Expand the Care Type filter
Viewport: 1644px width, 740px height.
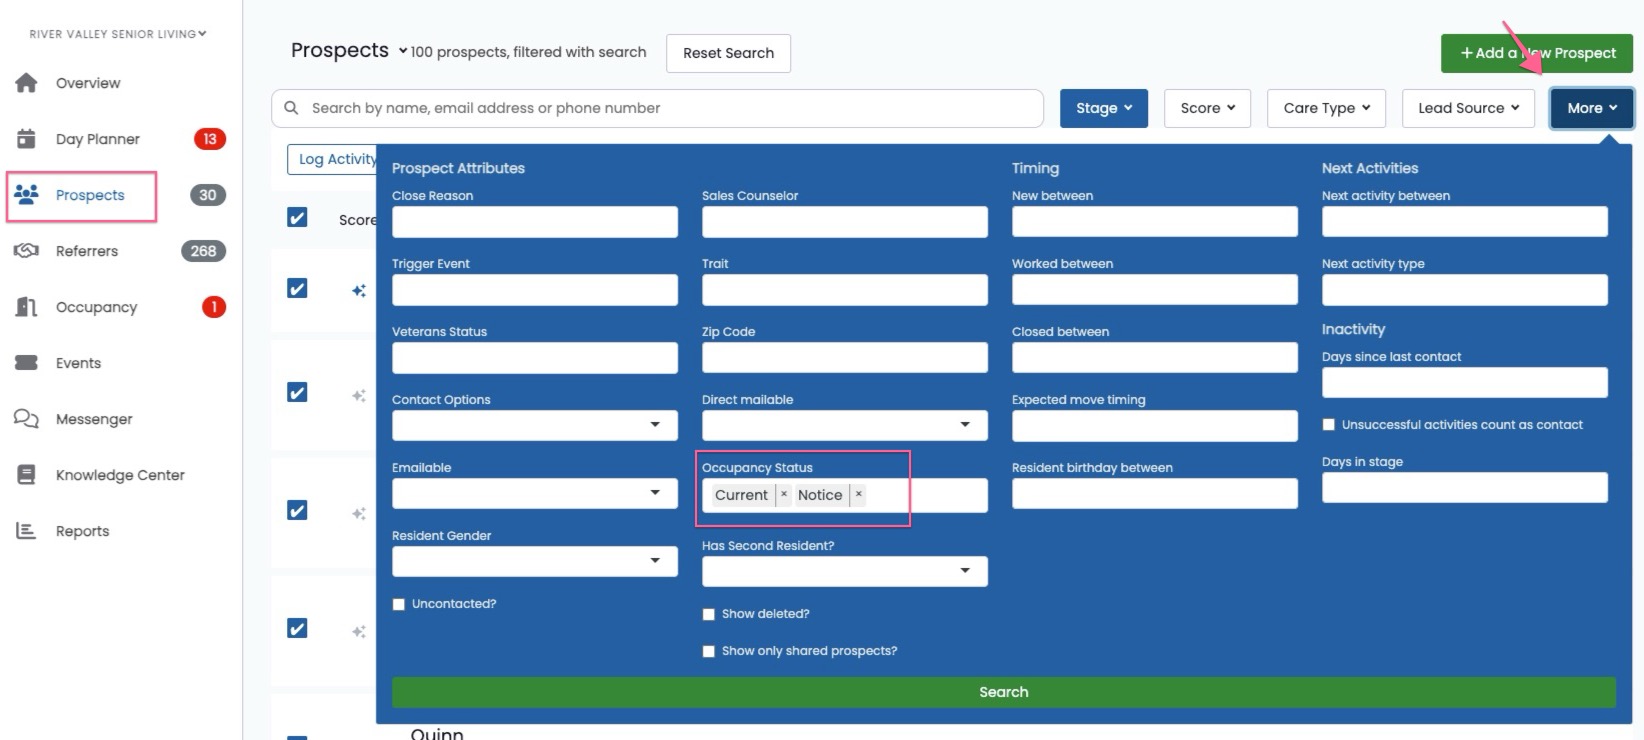[1327, 108]
